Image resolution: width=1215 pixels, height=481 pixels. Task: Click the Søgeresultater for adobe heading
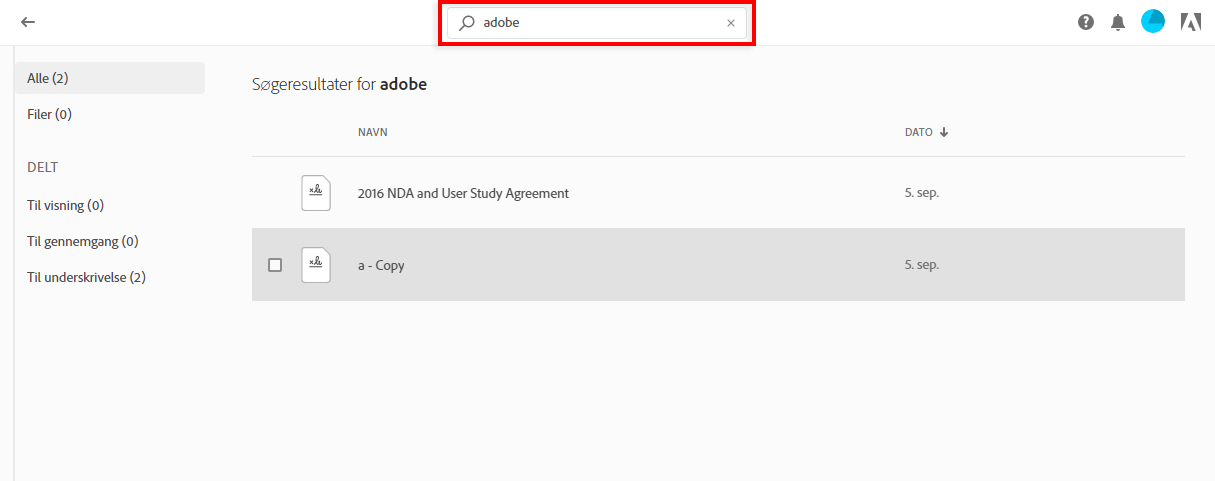(x=340, y=84)
